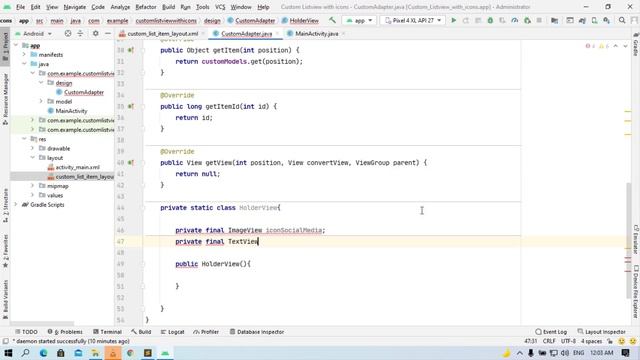Toggle the Build Variants sidebar button
The image size is (640, 360).
pos(5,300)
